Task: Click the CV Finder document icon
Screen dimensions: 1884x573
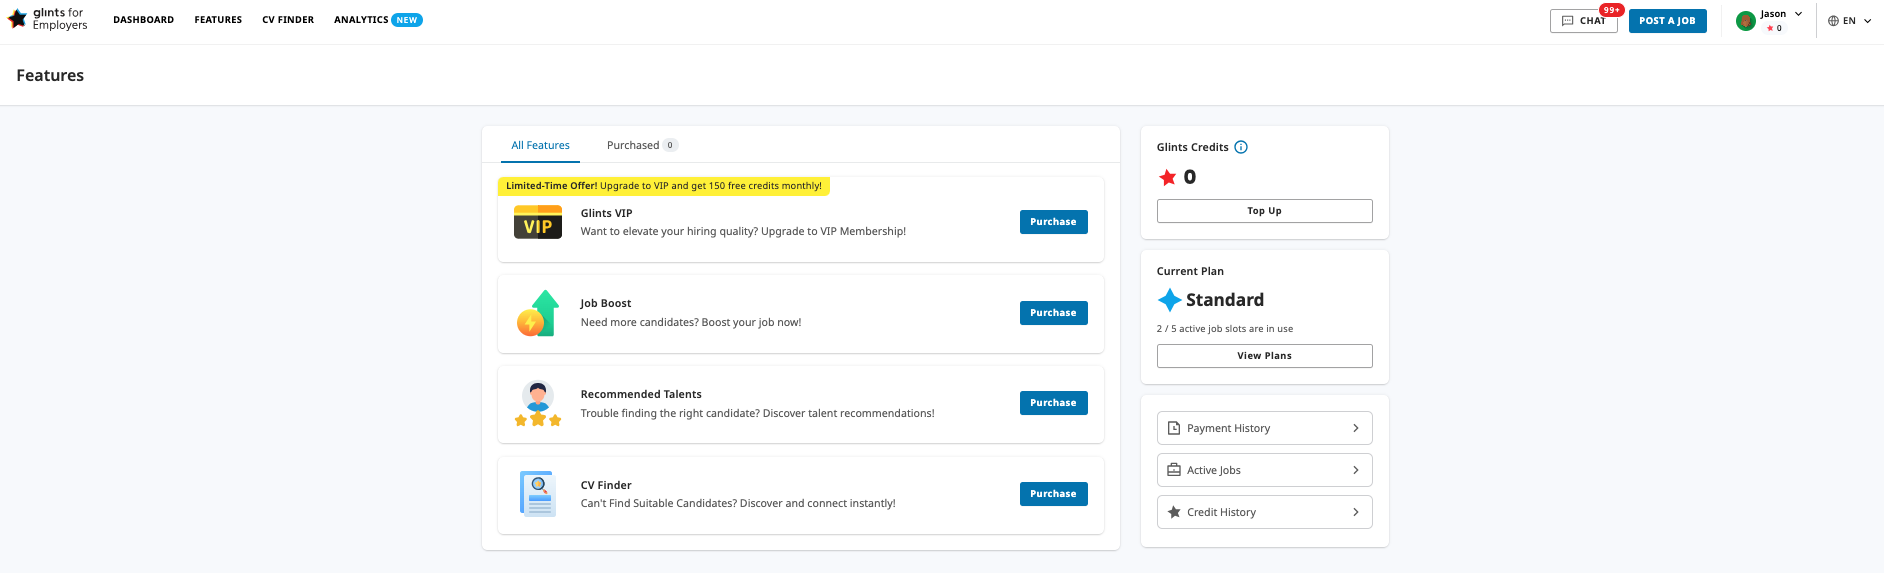Action: click(538, 494)
